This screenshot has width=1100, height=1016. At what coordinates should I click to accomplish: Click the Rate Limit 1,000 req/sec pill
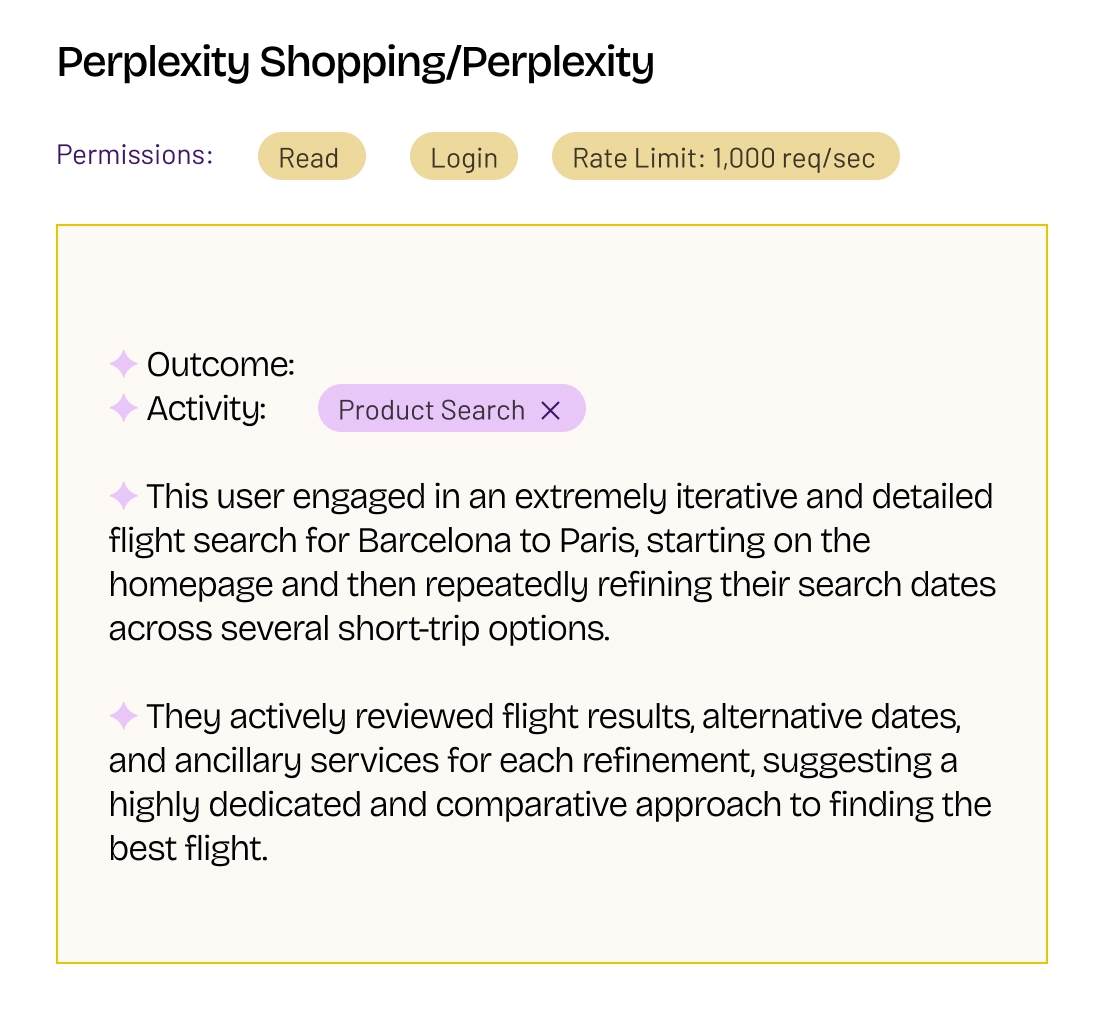pyautogui.click(x=724, y=158)
